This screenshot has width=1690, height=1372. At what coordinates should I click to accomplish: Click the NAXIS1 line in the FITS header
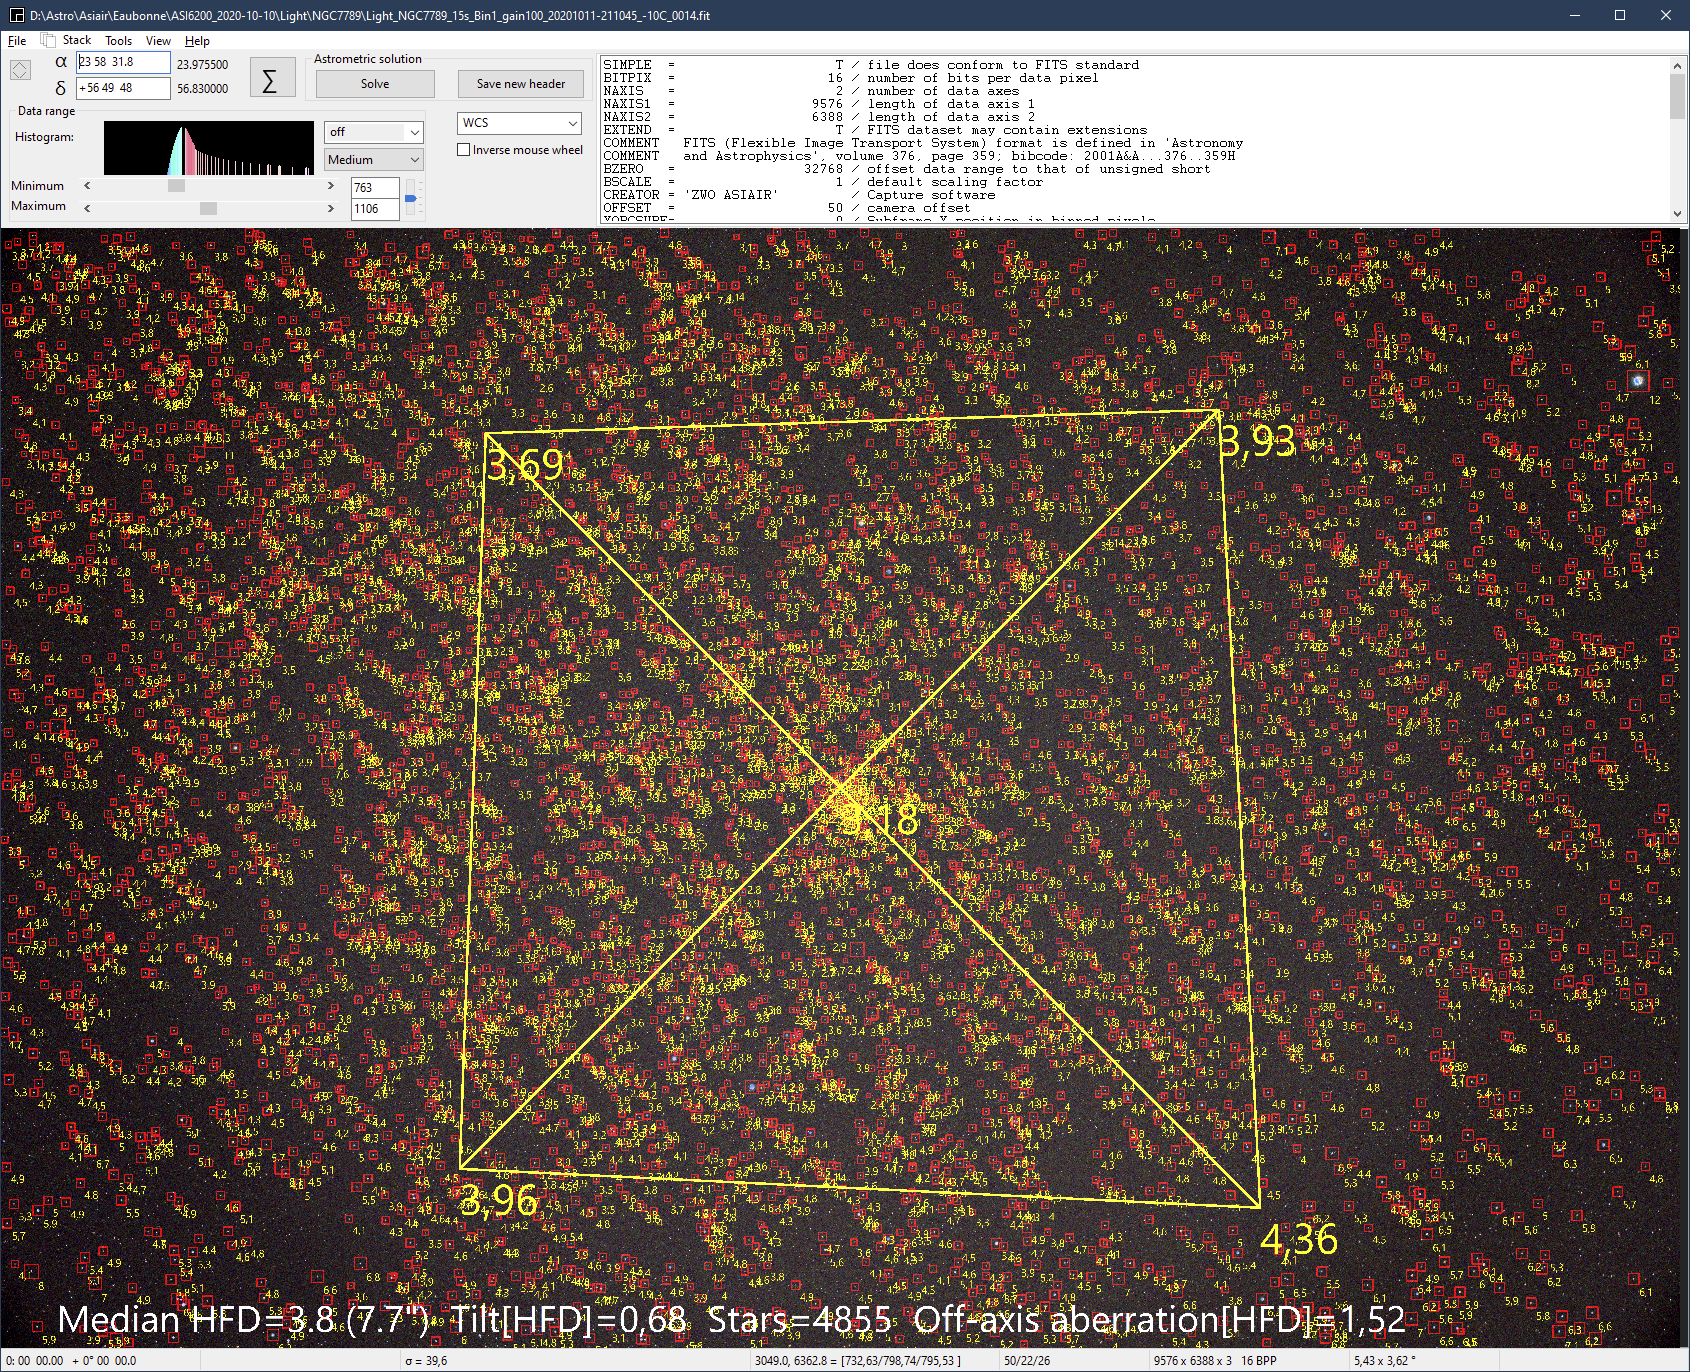[819, 104]
